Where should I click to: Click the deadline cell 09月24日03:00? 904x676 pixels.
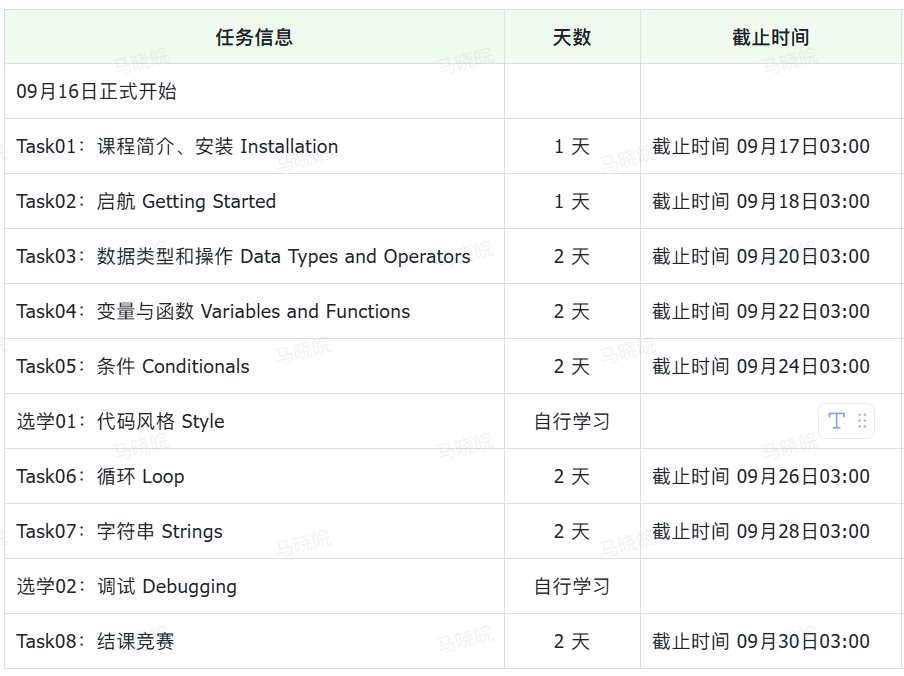pyautogui.click(x=771, y=367)
